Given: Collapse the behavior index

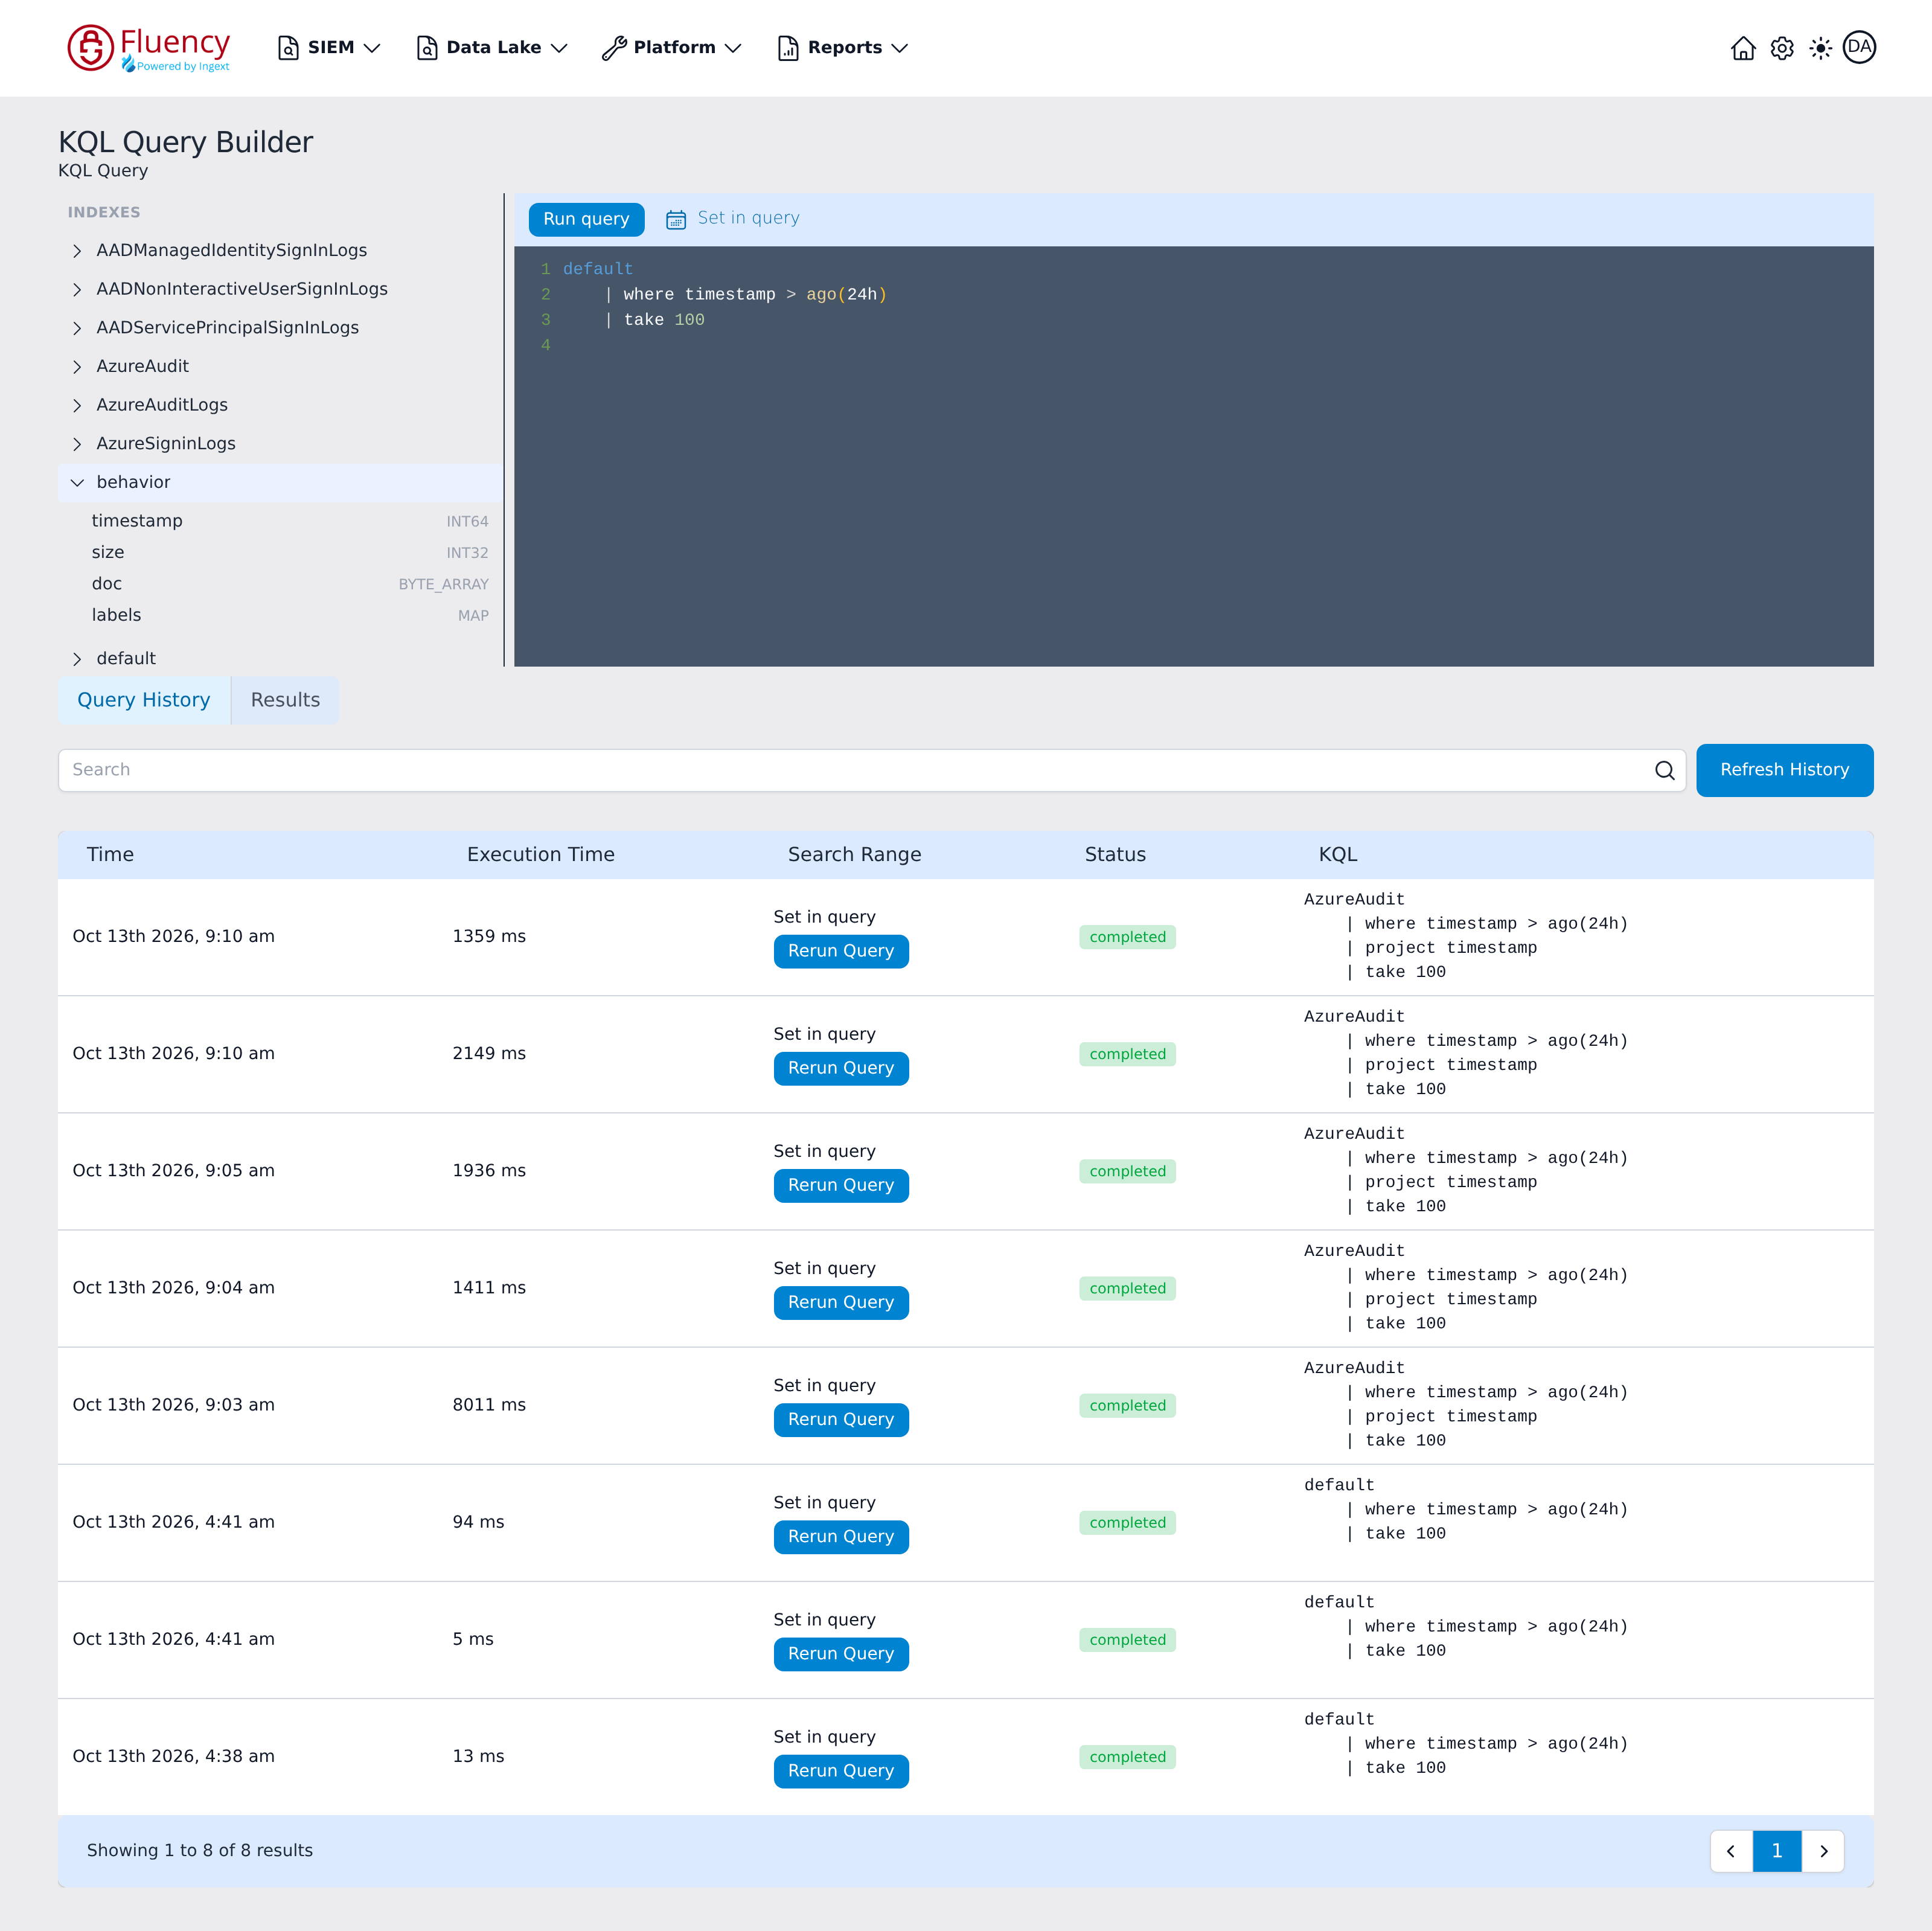Looking at the screenshot, I should click(x=280, y=482).
